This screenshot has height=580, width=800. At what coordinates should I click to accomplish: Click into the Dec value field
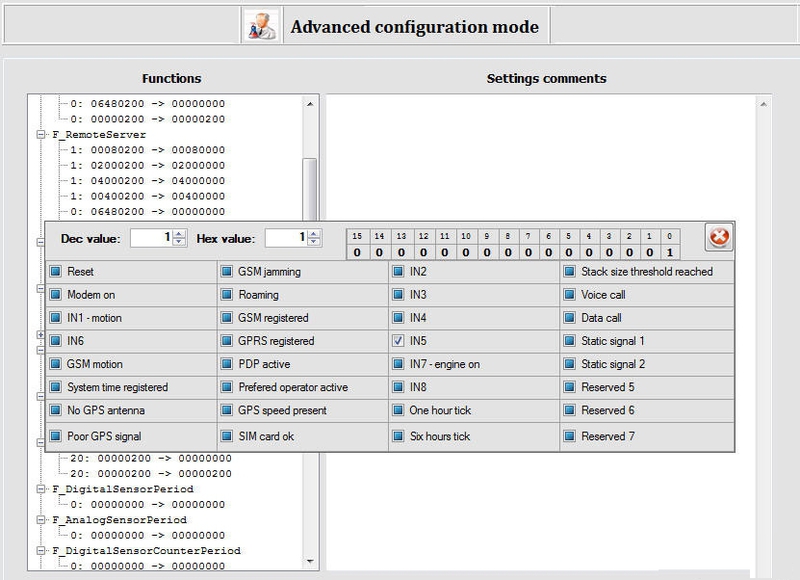pos(152,238)
